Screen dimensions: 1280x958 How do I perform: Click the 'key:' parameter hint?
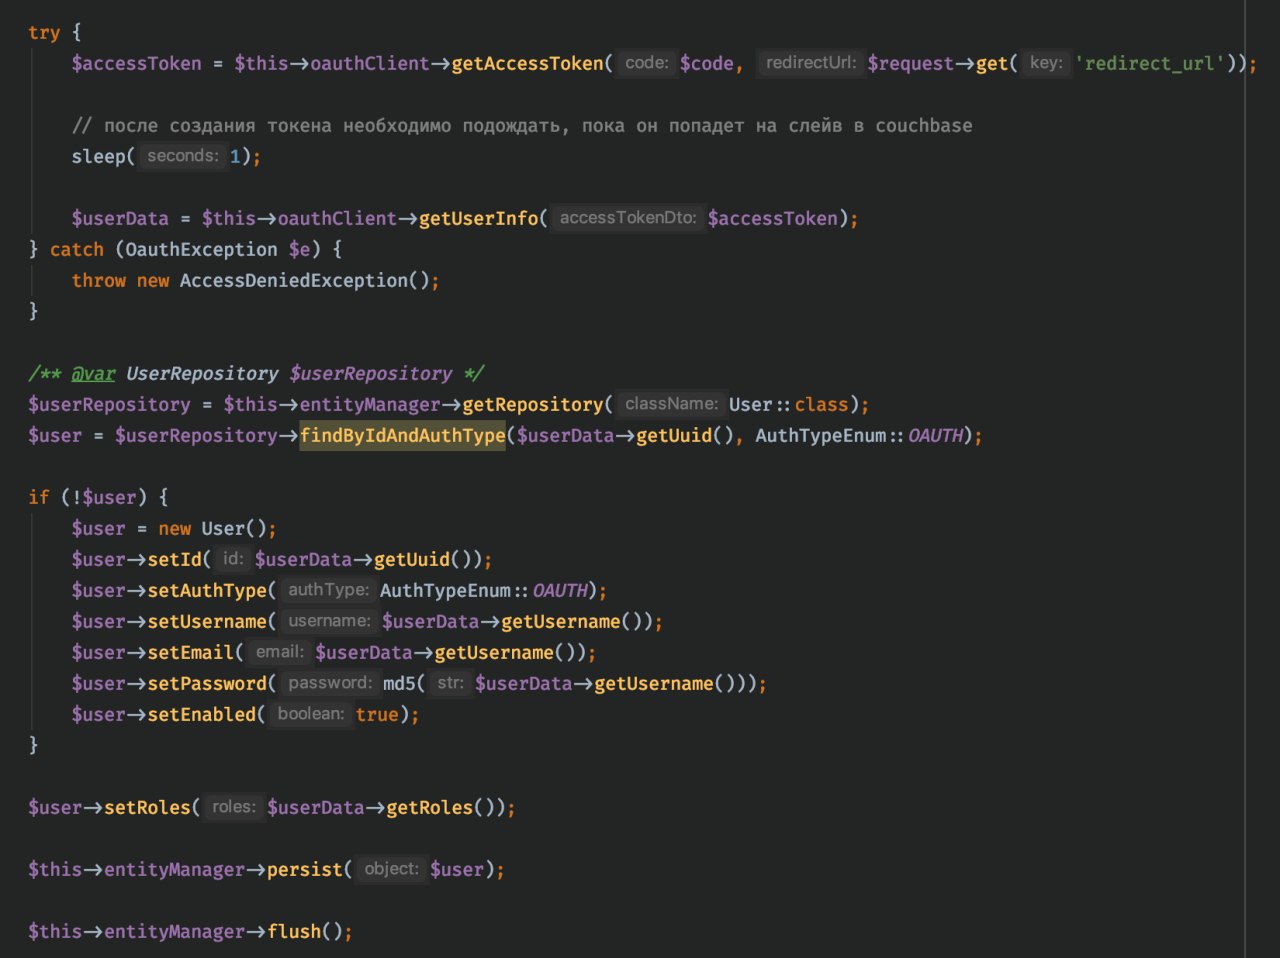[x=1046, y=63]
